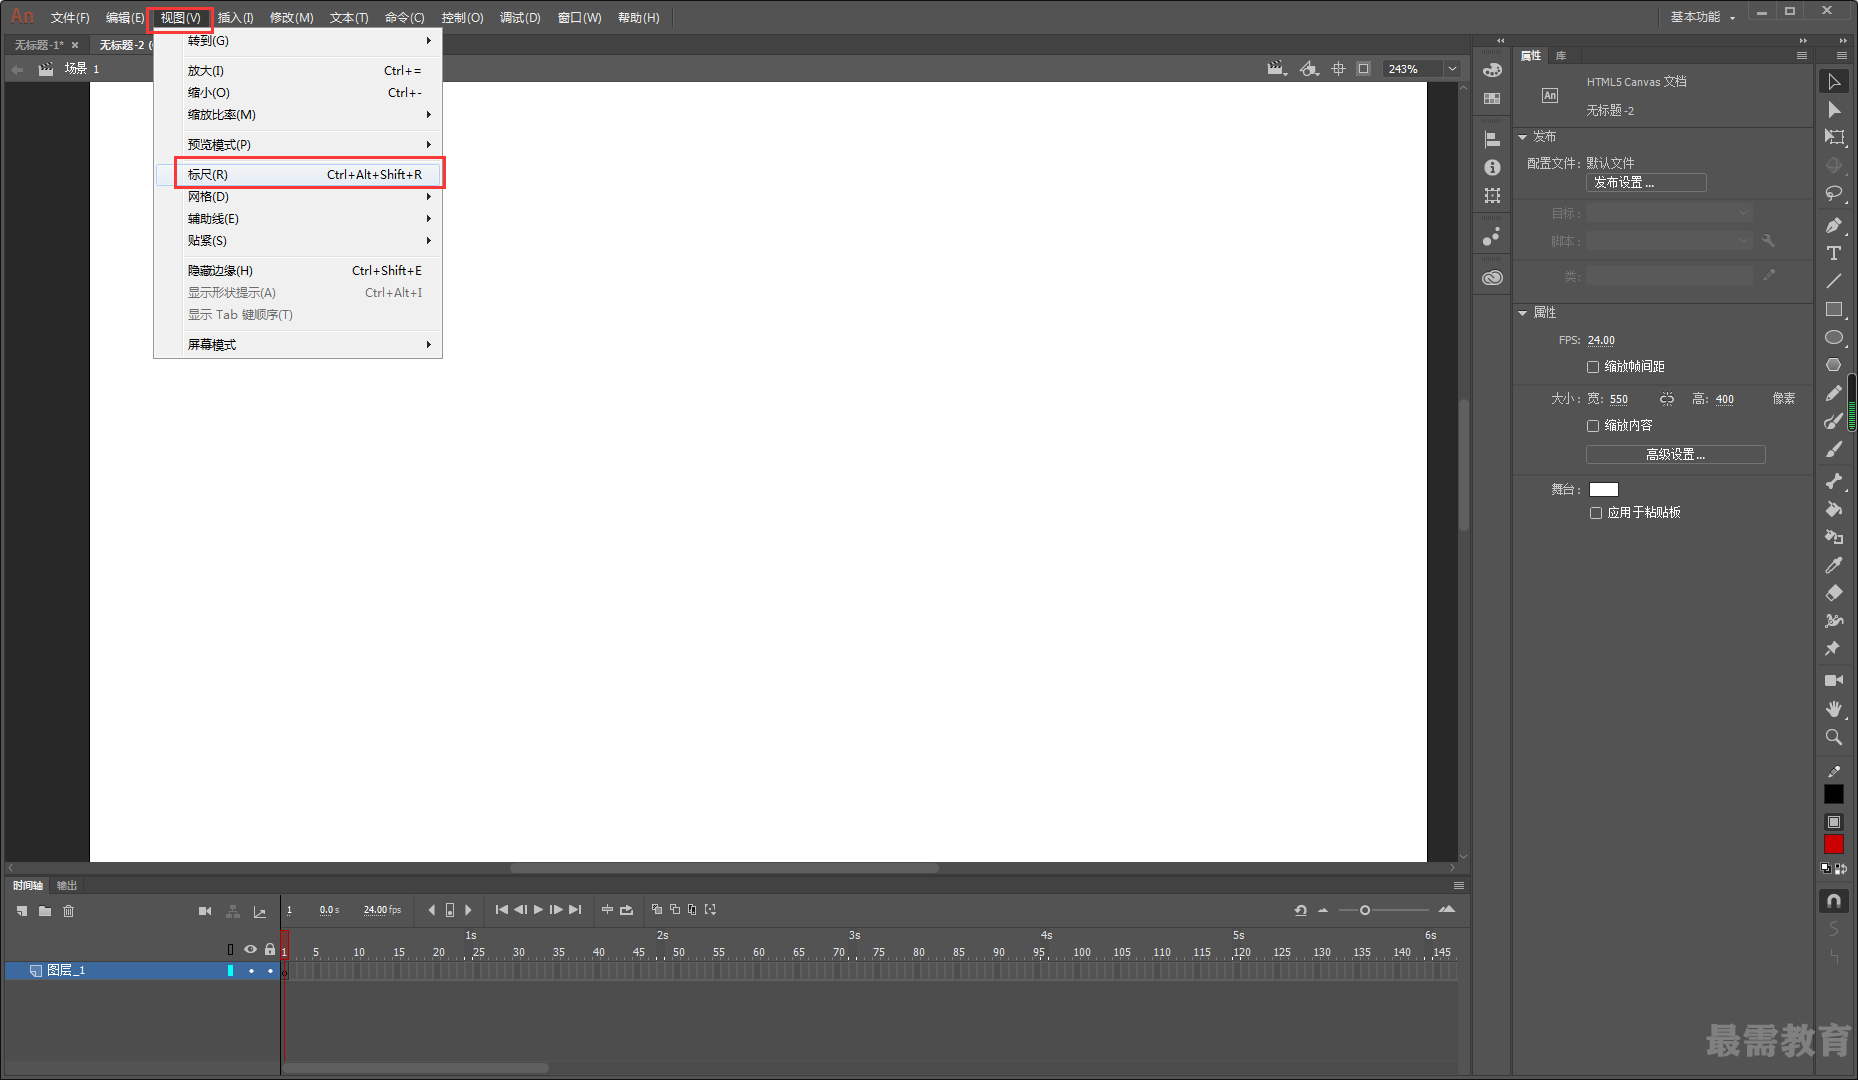This screenshot has width=1858, height=1080.
Task: Open the Color palette panel icon
Action: point(1492,70)
